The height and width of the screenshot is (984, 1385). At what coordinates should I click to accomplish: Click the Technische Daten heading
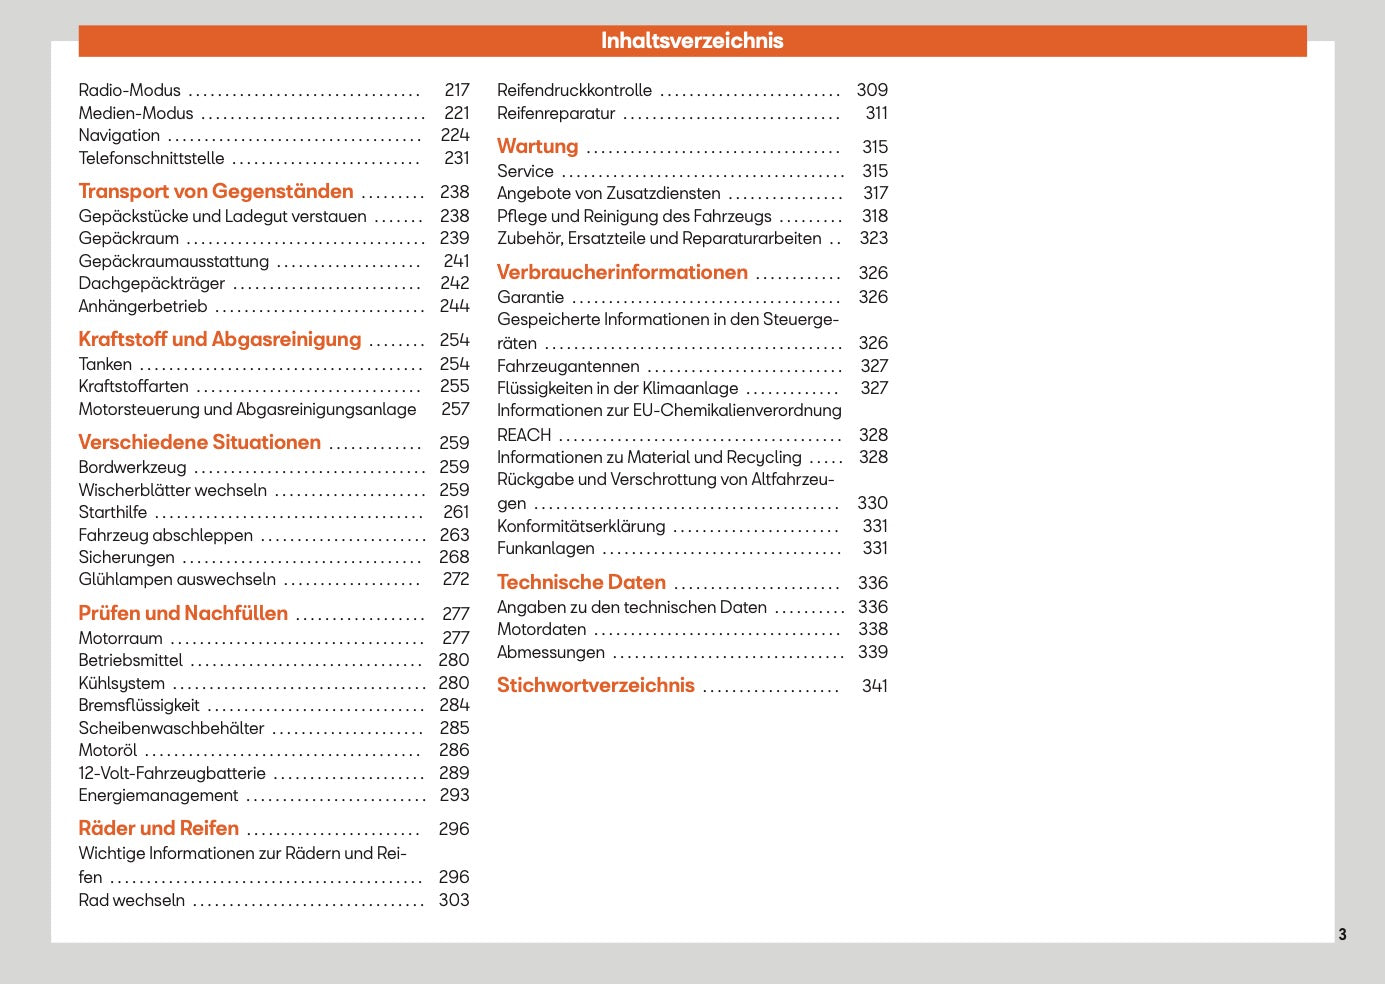click(581, 583)
